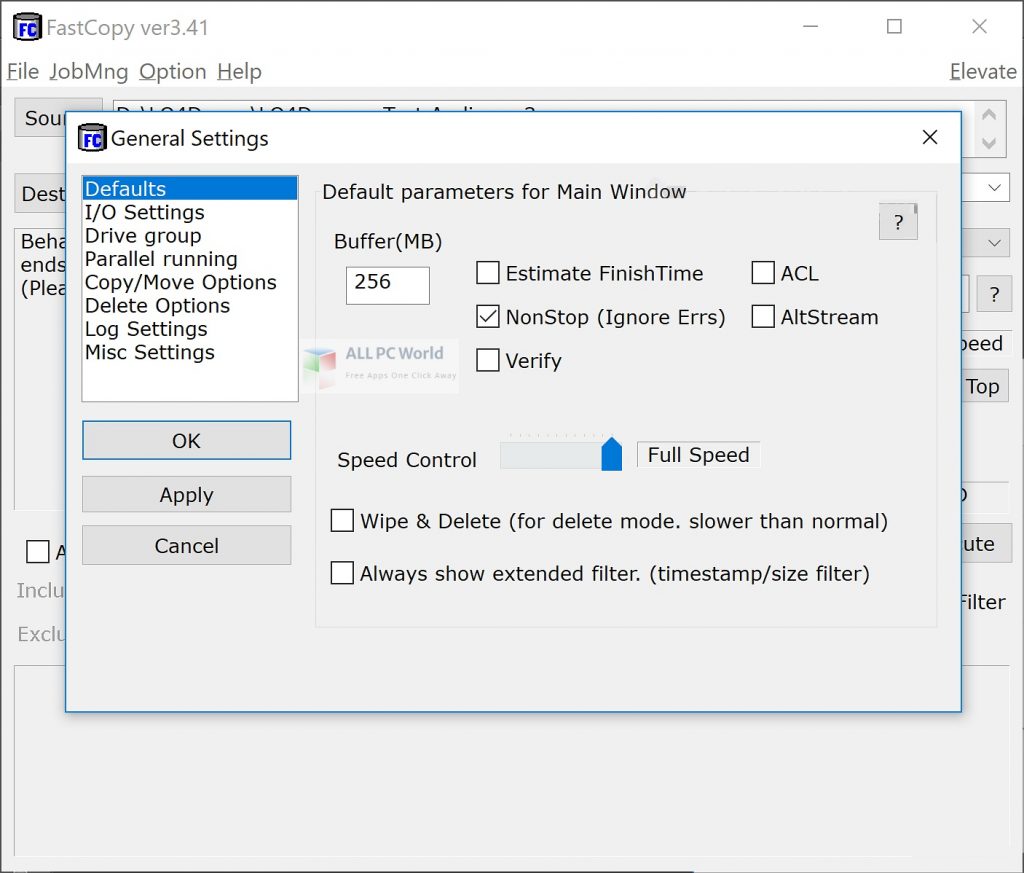Image resolution: width=1024 pixels, height=873 pixels.
Task: Click the Full Speed label
Action: [x=698, y=454]
